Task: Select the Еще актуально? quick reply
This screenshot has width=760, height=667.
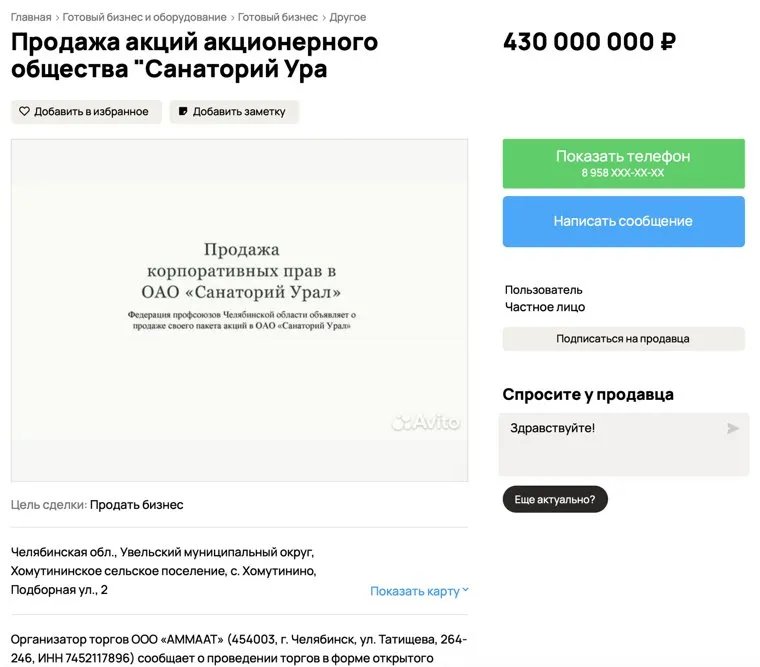Action: [555, 499]
